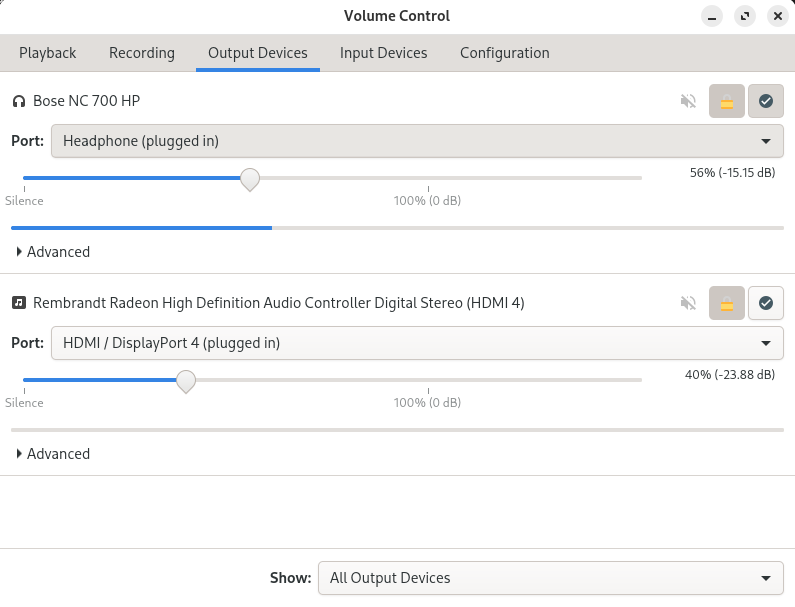795x607 pixels.
Task: Toggle channel lock for Radeon HDMI 4 output
Action: (x=727, y=303)
